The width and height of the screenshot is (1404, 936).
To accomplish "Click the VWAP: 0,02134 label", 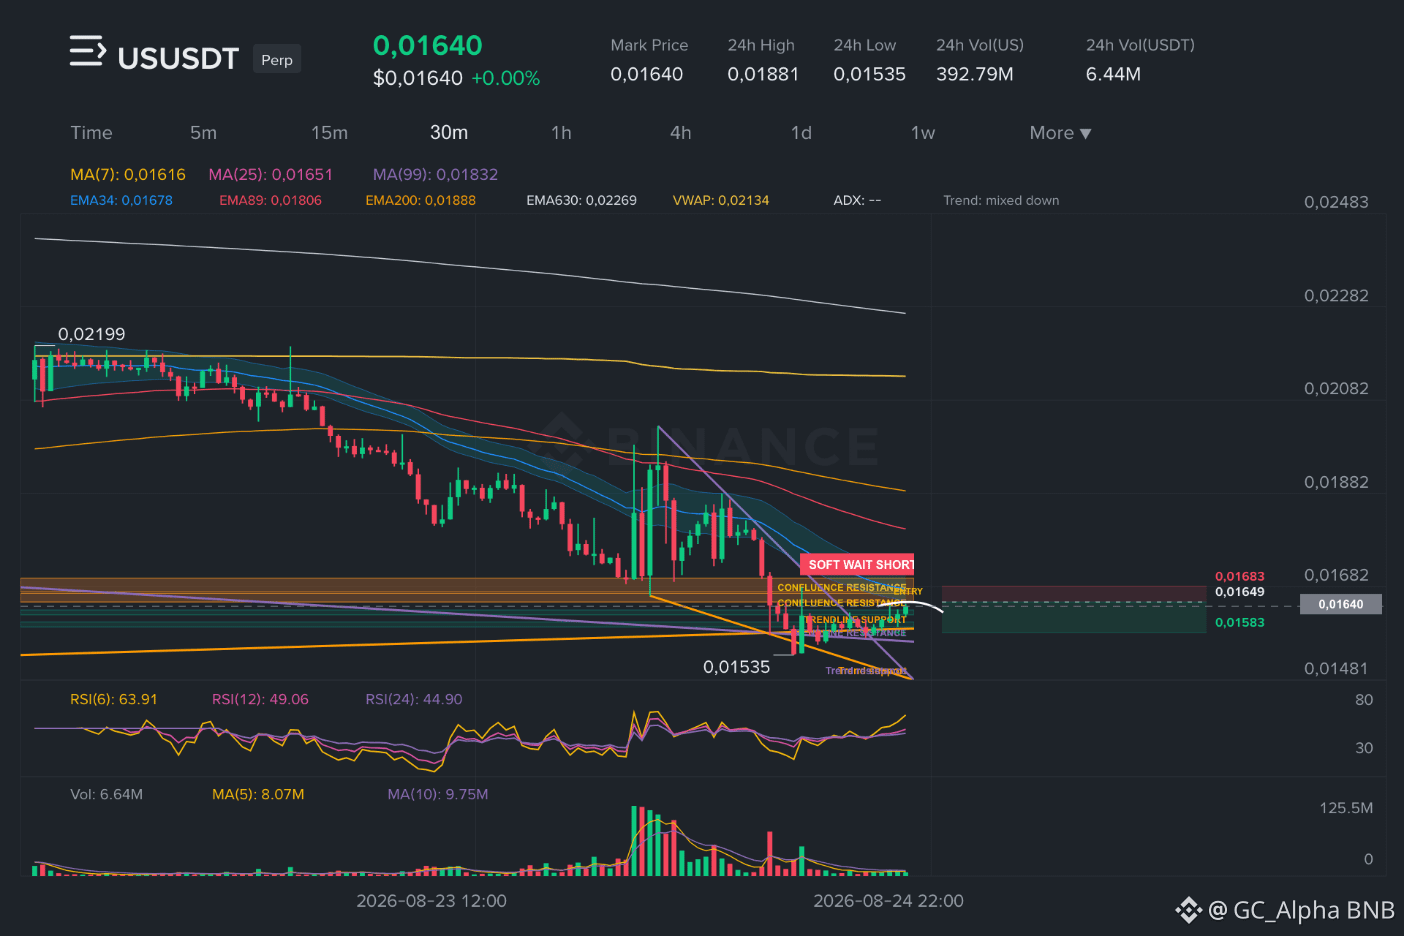I will tap(721, 200).
